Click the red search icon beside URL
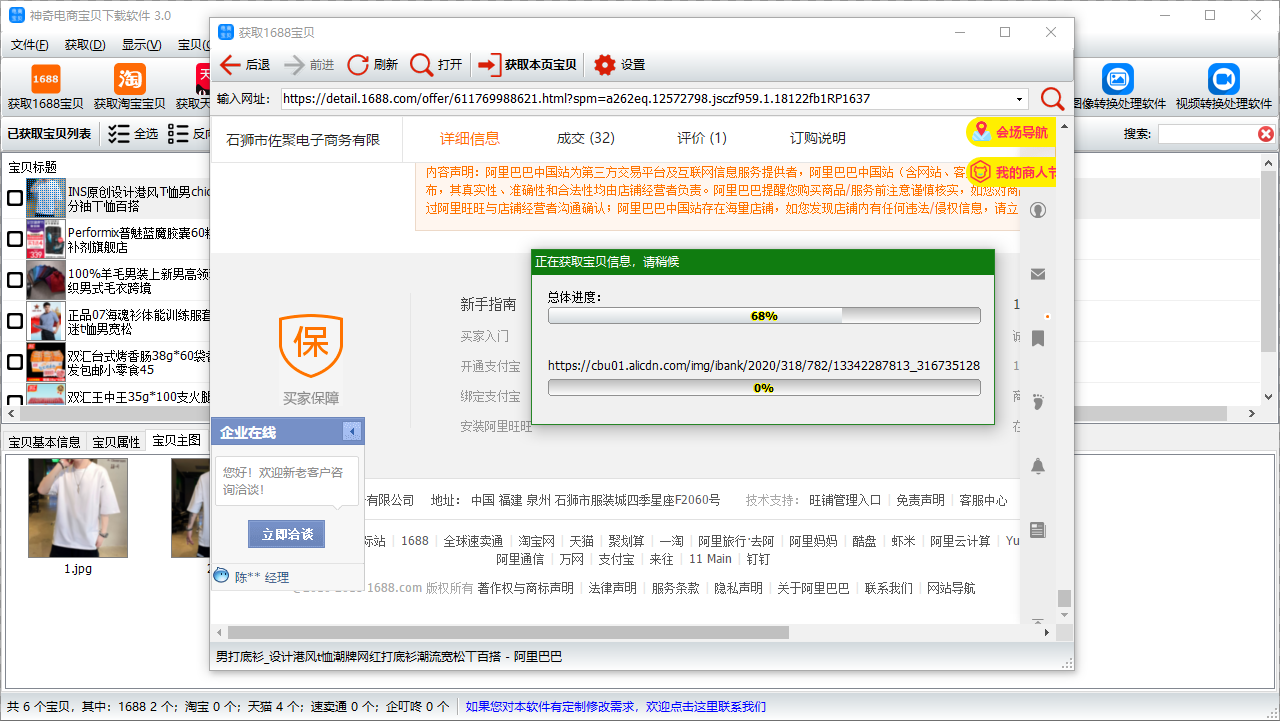 [1052, 99]
